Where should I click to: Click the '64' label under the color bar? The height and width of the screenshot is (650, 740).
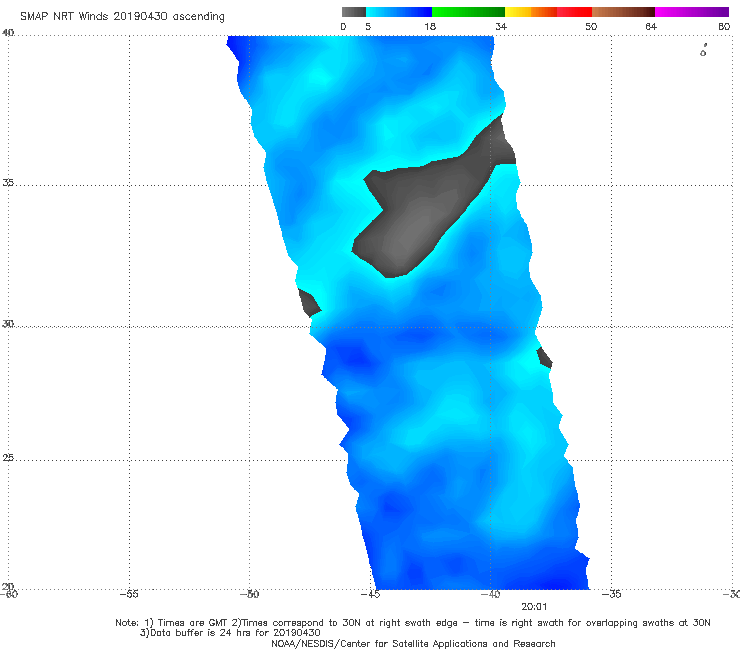[x=651, y=26]
